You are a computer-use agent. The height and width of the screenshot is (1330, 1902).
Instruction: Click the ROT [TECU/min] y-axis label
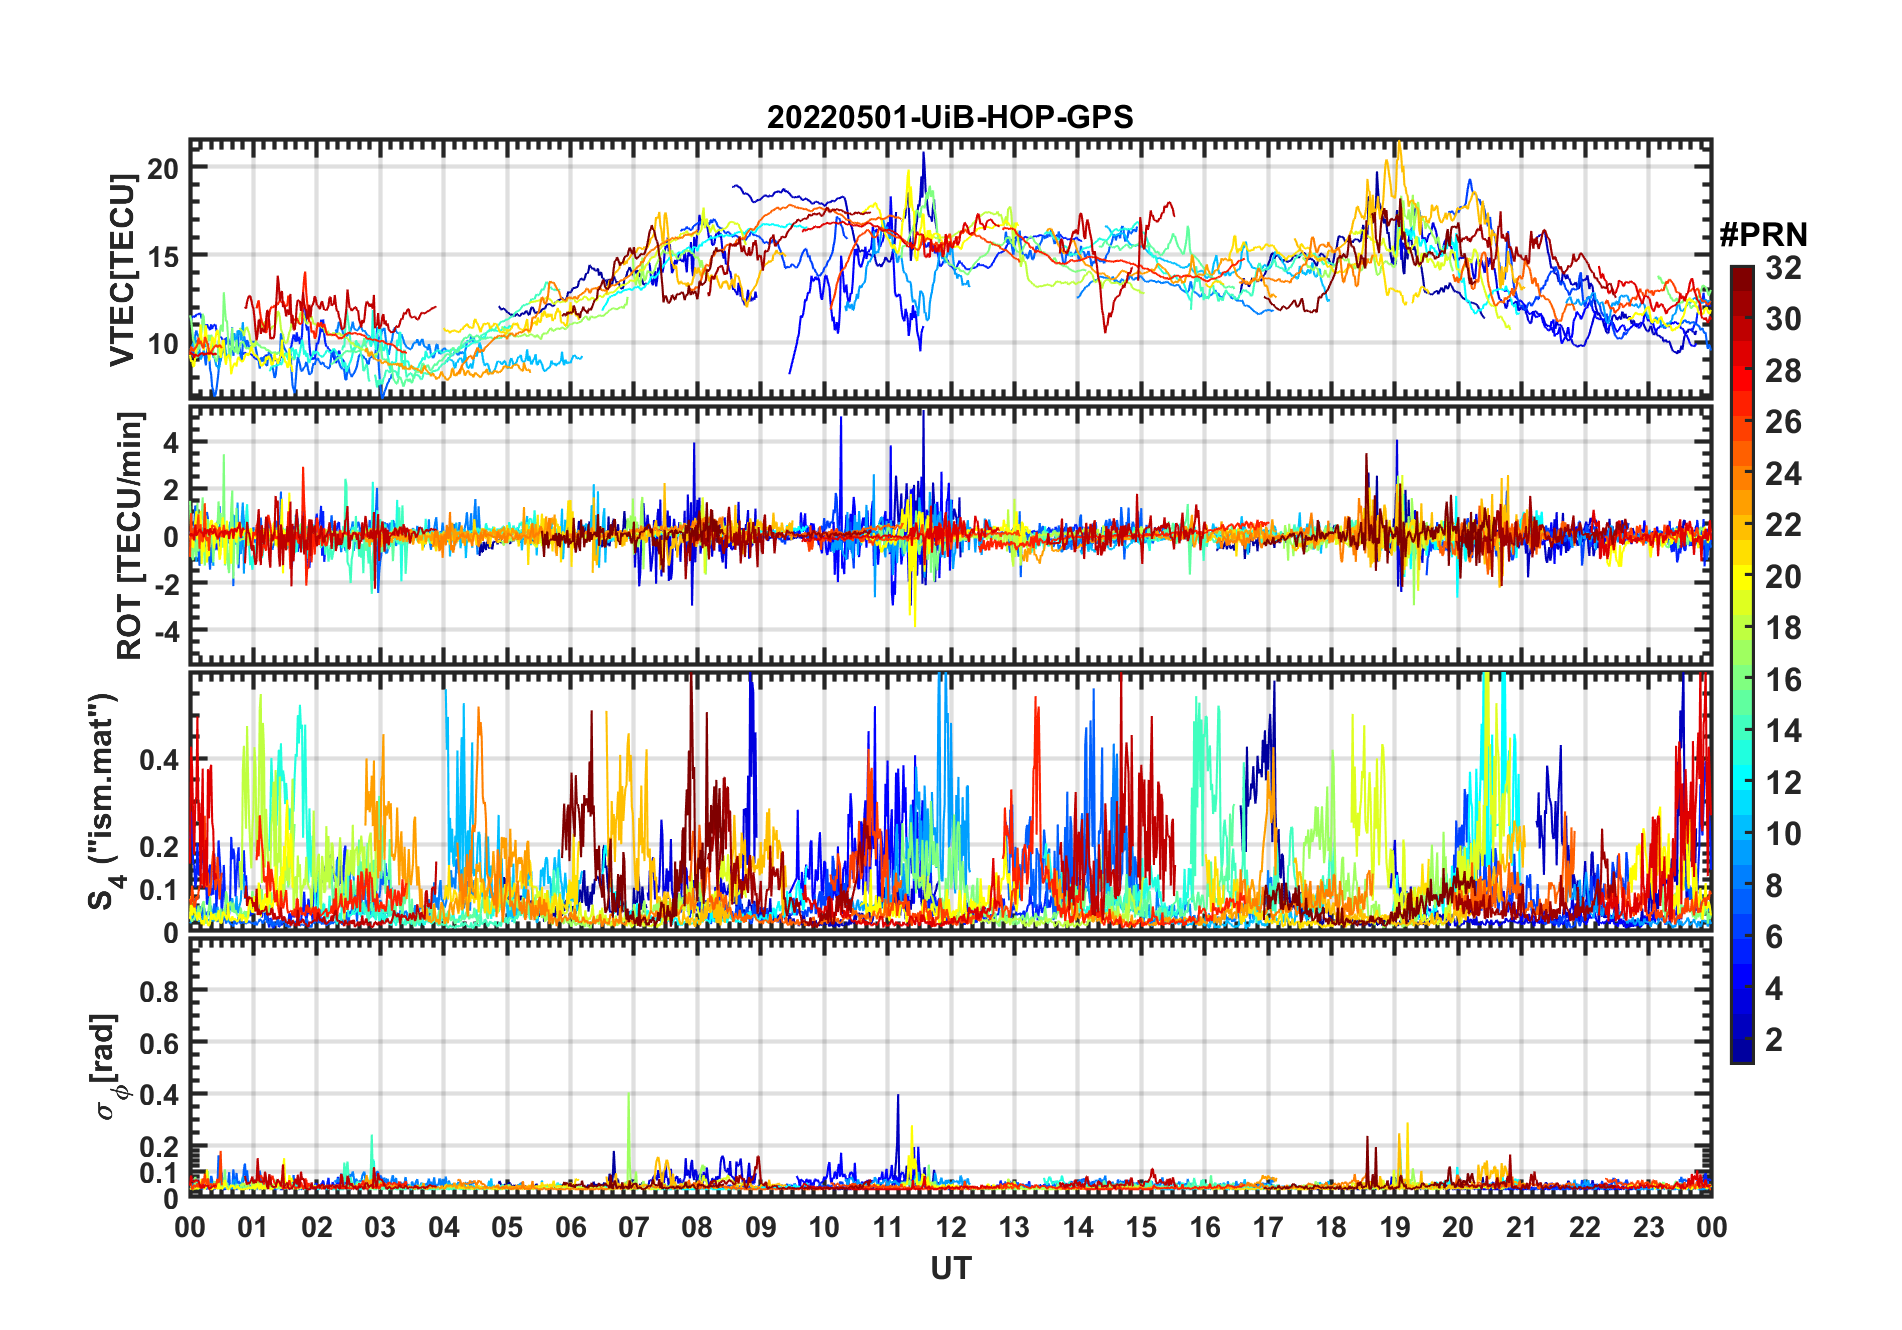[x=130, y=535]
